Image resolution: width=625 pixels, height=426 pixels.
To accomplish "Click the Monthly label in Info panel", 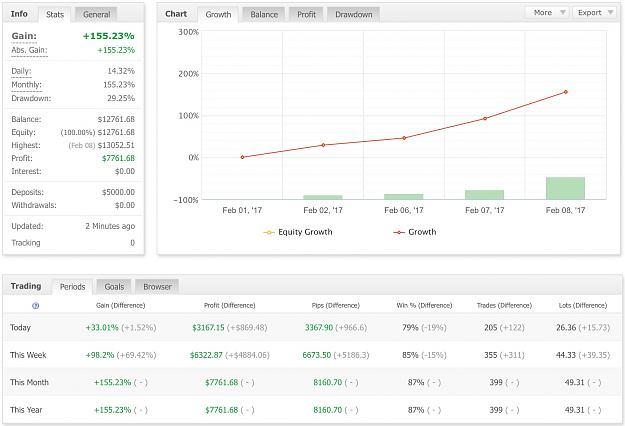I will [x=26, y=85].
